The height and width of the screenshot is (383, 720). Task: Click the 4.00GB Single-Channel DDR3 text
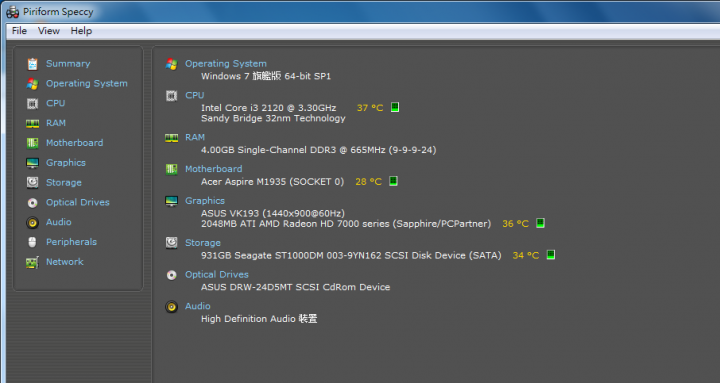pyautogui.click(x=319, y=150)
